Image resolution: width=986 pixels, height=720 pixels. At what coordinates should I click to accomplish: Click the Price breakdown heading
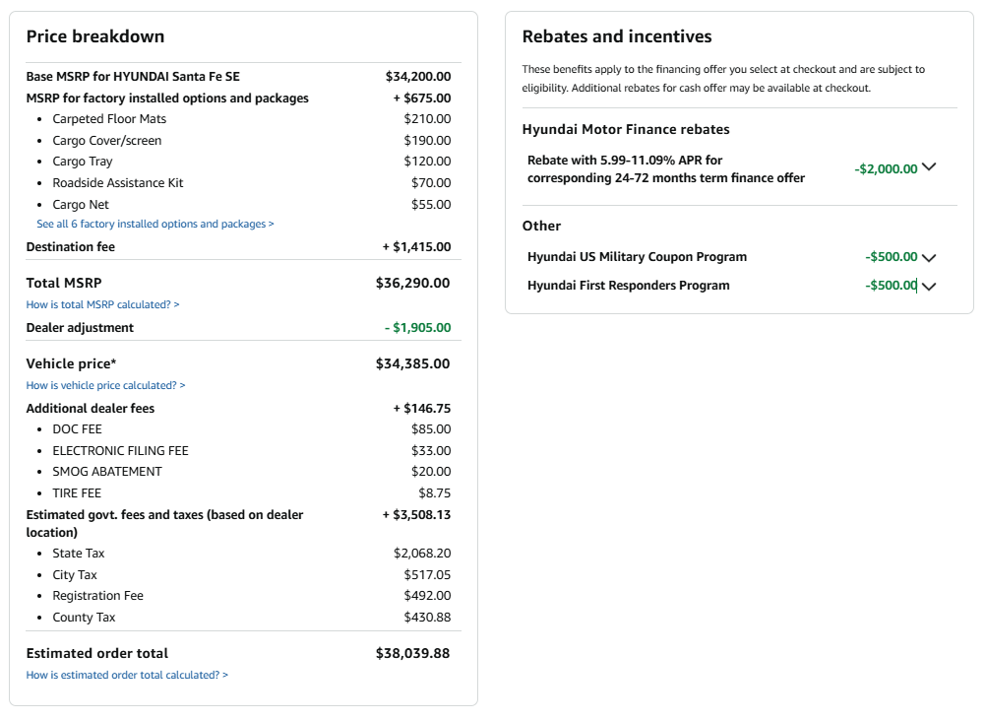(x=95, y=36)
